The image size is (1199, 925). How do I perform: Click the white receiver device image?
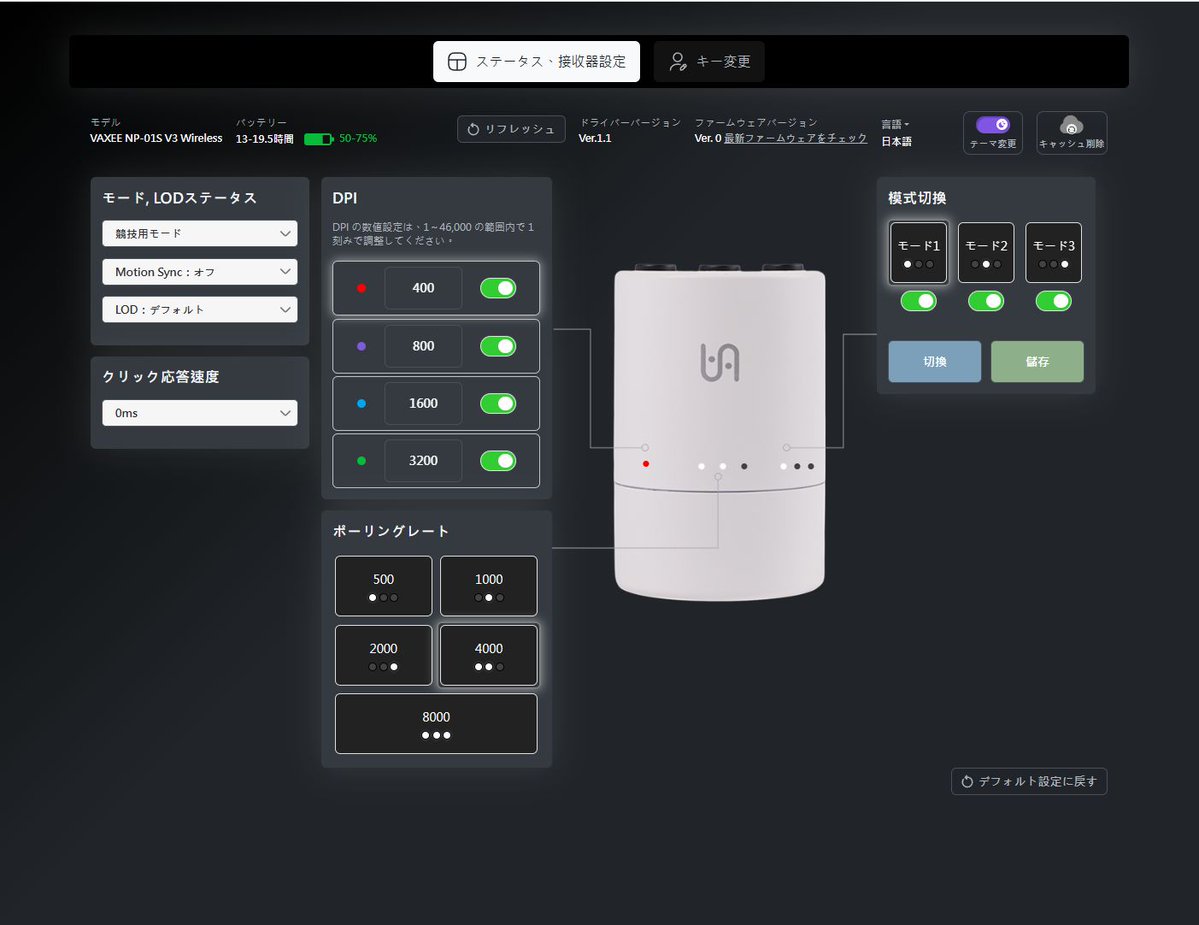(x=720, y=432)
